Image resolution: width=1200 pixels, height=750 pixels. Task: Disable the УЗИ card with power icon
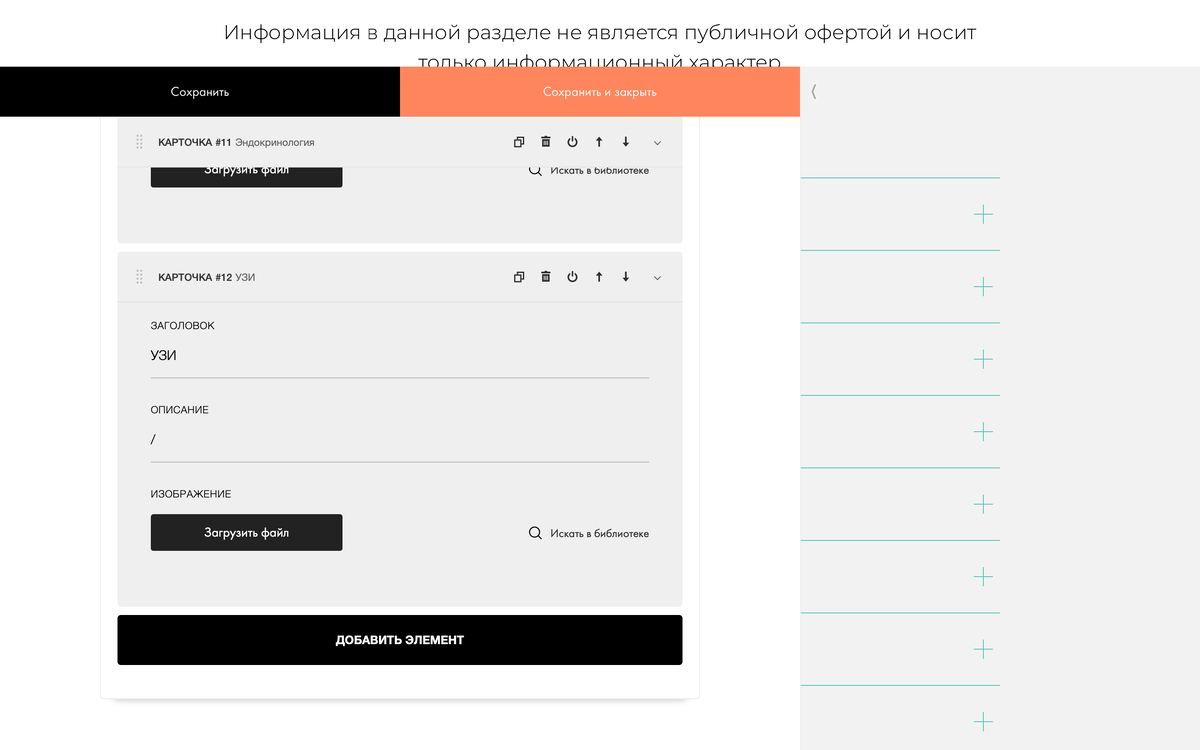pos(572,277)
